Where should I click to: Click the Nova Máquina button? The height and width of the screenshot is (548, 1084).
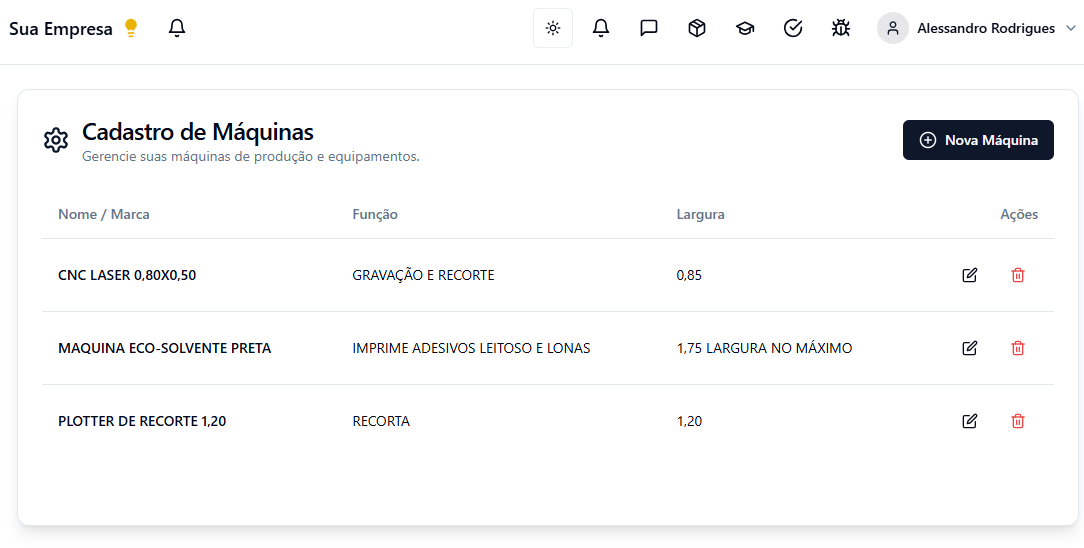(978, 140)
